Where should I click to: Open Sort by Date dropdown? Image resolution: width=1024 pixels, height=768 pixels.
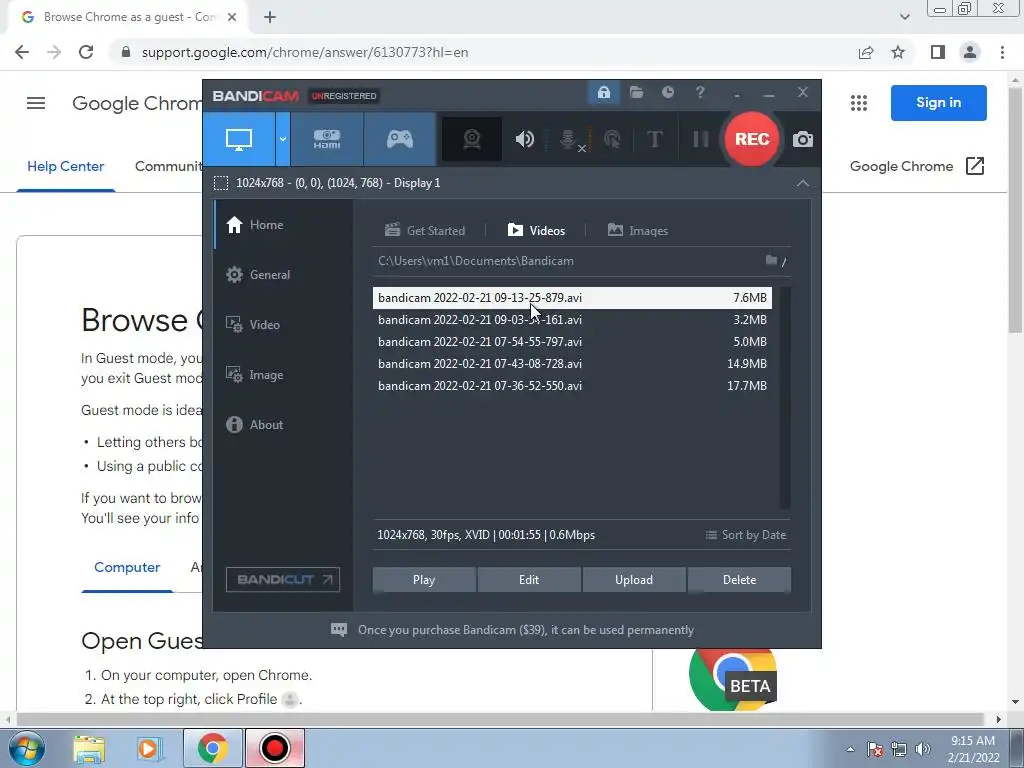[x=746, y=535]
